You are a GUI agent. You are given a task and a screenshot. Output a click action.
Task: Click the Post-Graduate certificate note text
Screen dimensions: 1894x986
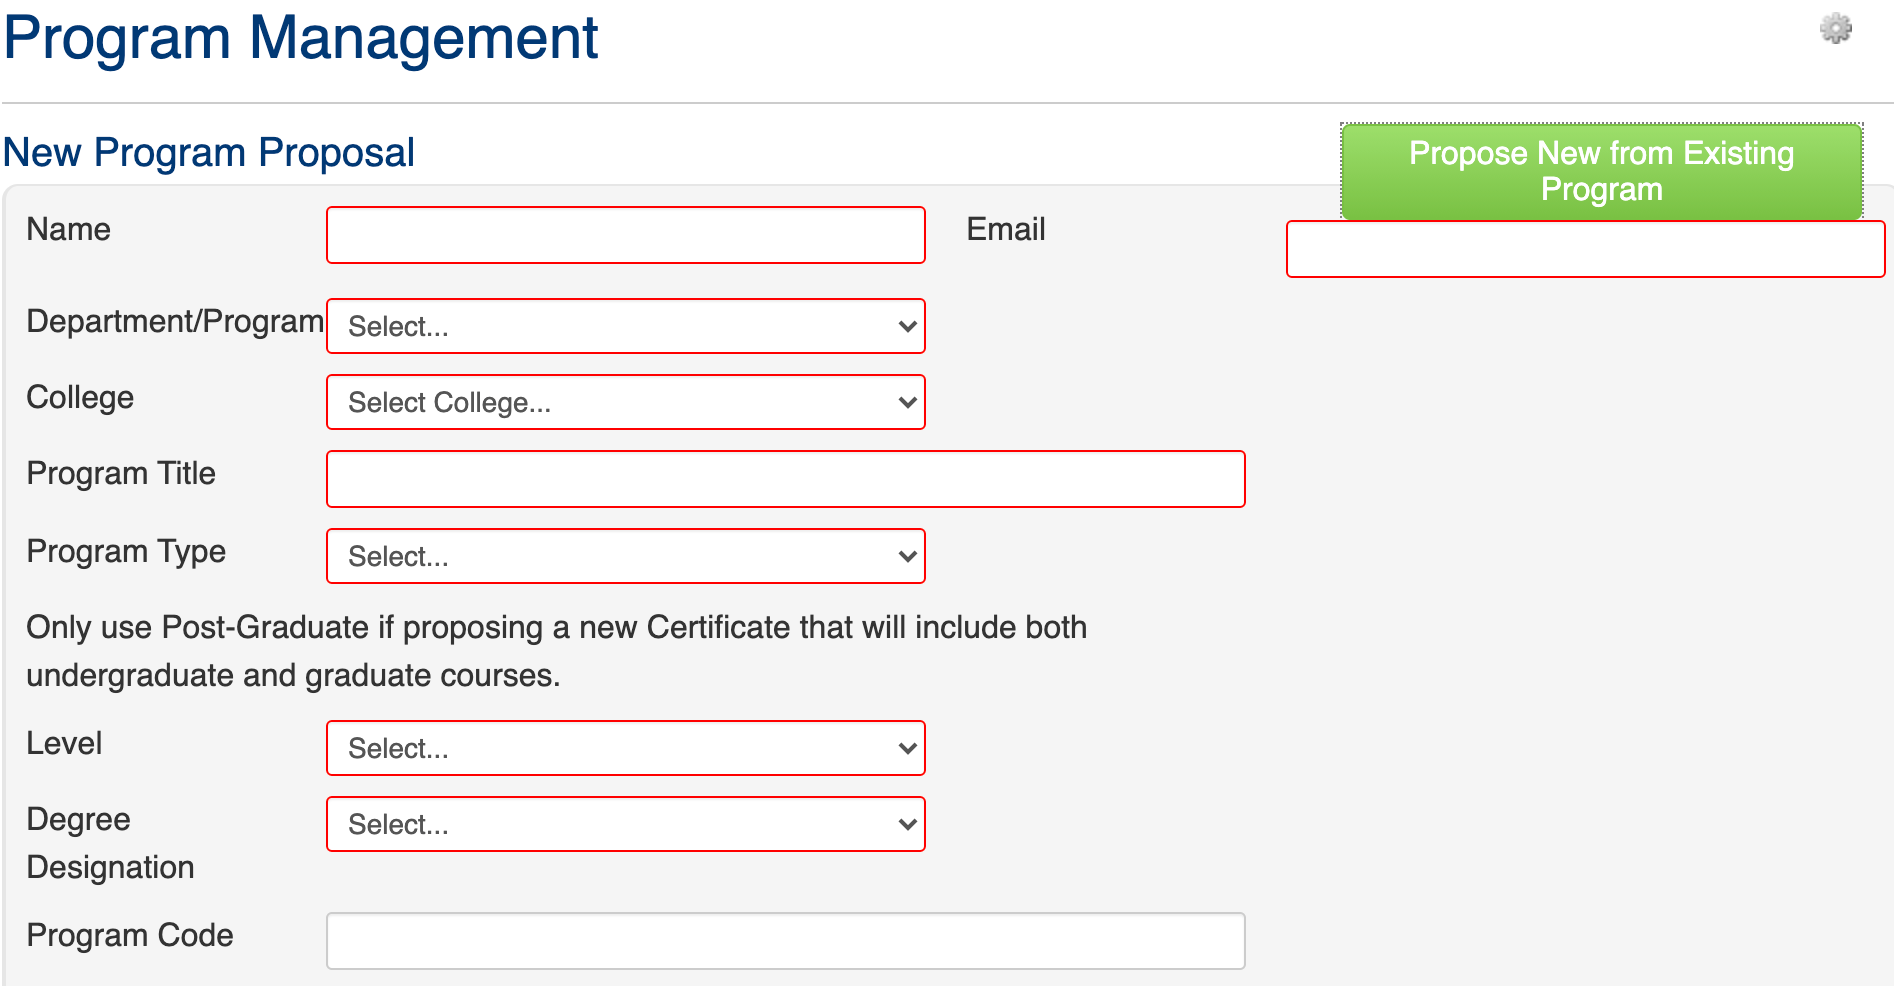coord(555,651)
